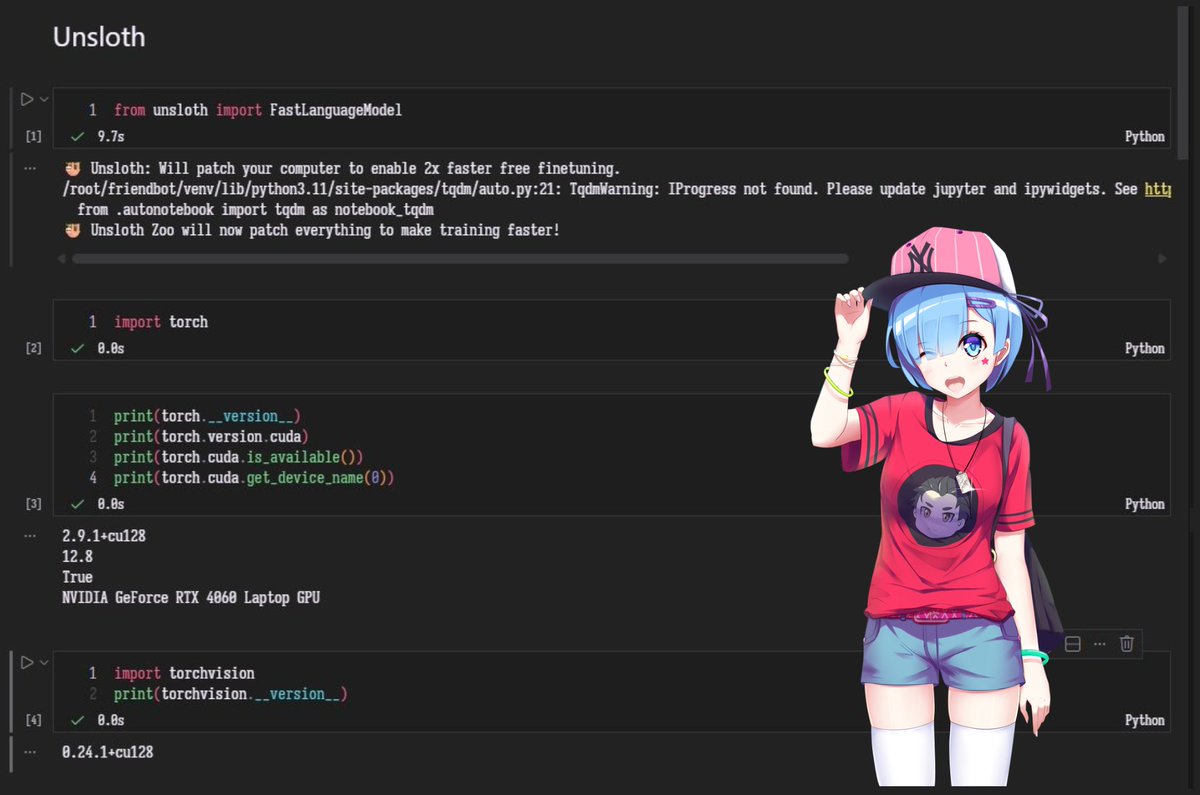Screen dimensions: 1200x795
Task: Click output text '2.9.1+cu128'
Action: [104, 536]
